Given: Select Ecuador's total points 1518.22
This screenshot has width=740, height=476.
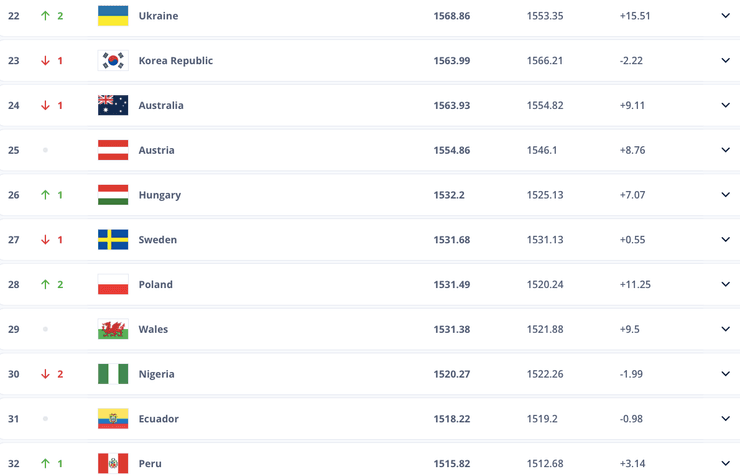Looking at the screenshot, I should [452, 419].
